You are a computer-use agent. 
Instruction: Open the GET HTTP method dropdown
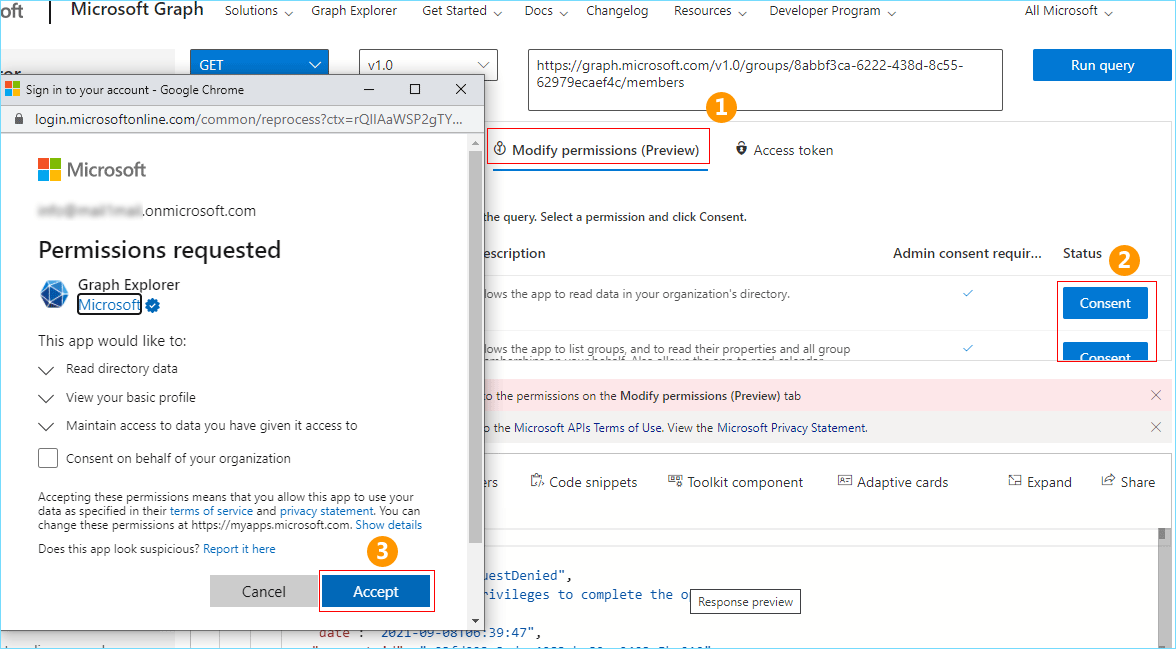pos(259,65)
